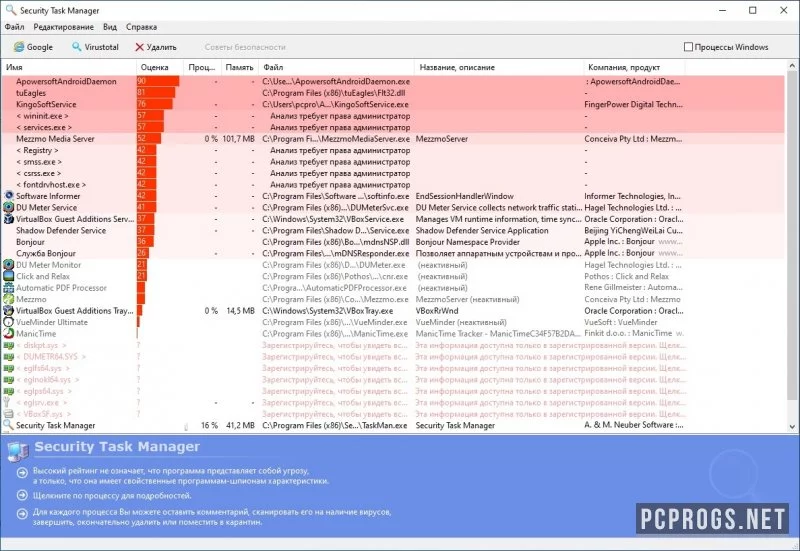The width and height of the screenshot is (800, 551).
Task: Click the VBoxRrWnd description cell
Action: pos(437,311)
